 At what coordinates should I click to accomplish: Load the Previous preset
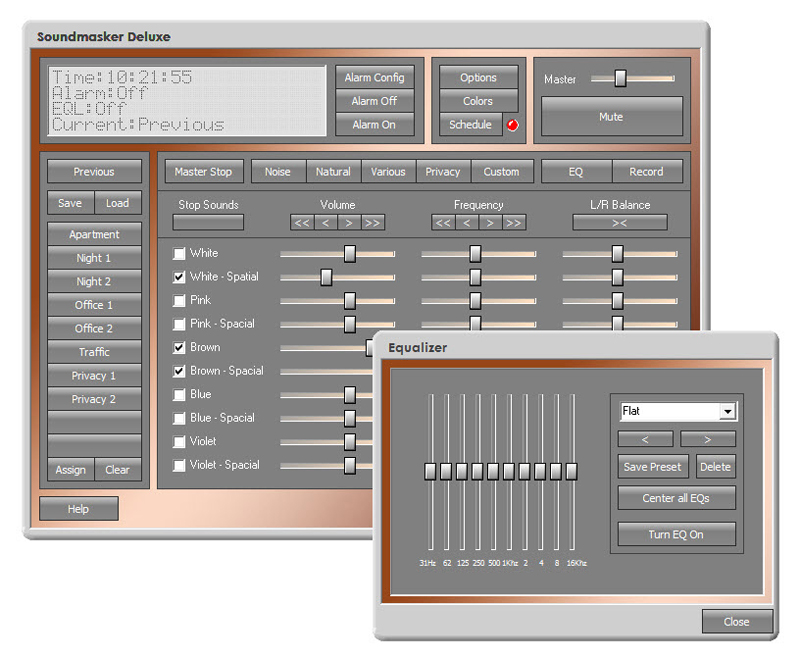(x=94, y=172)
